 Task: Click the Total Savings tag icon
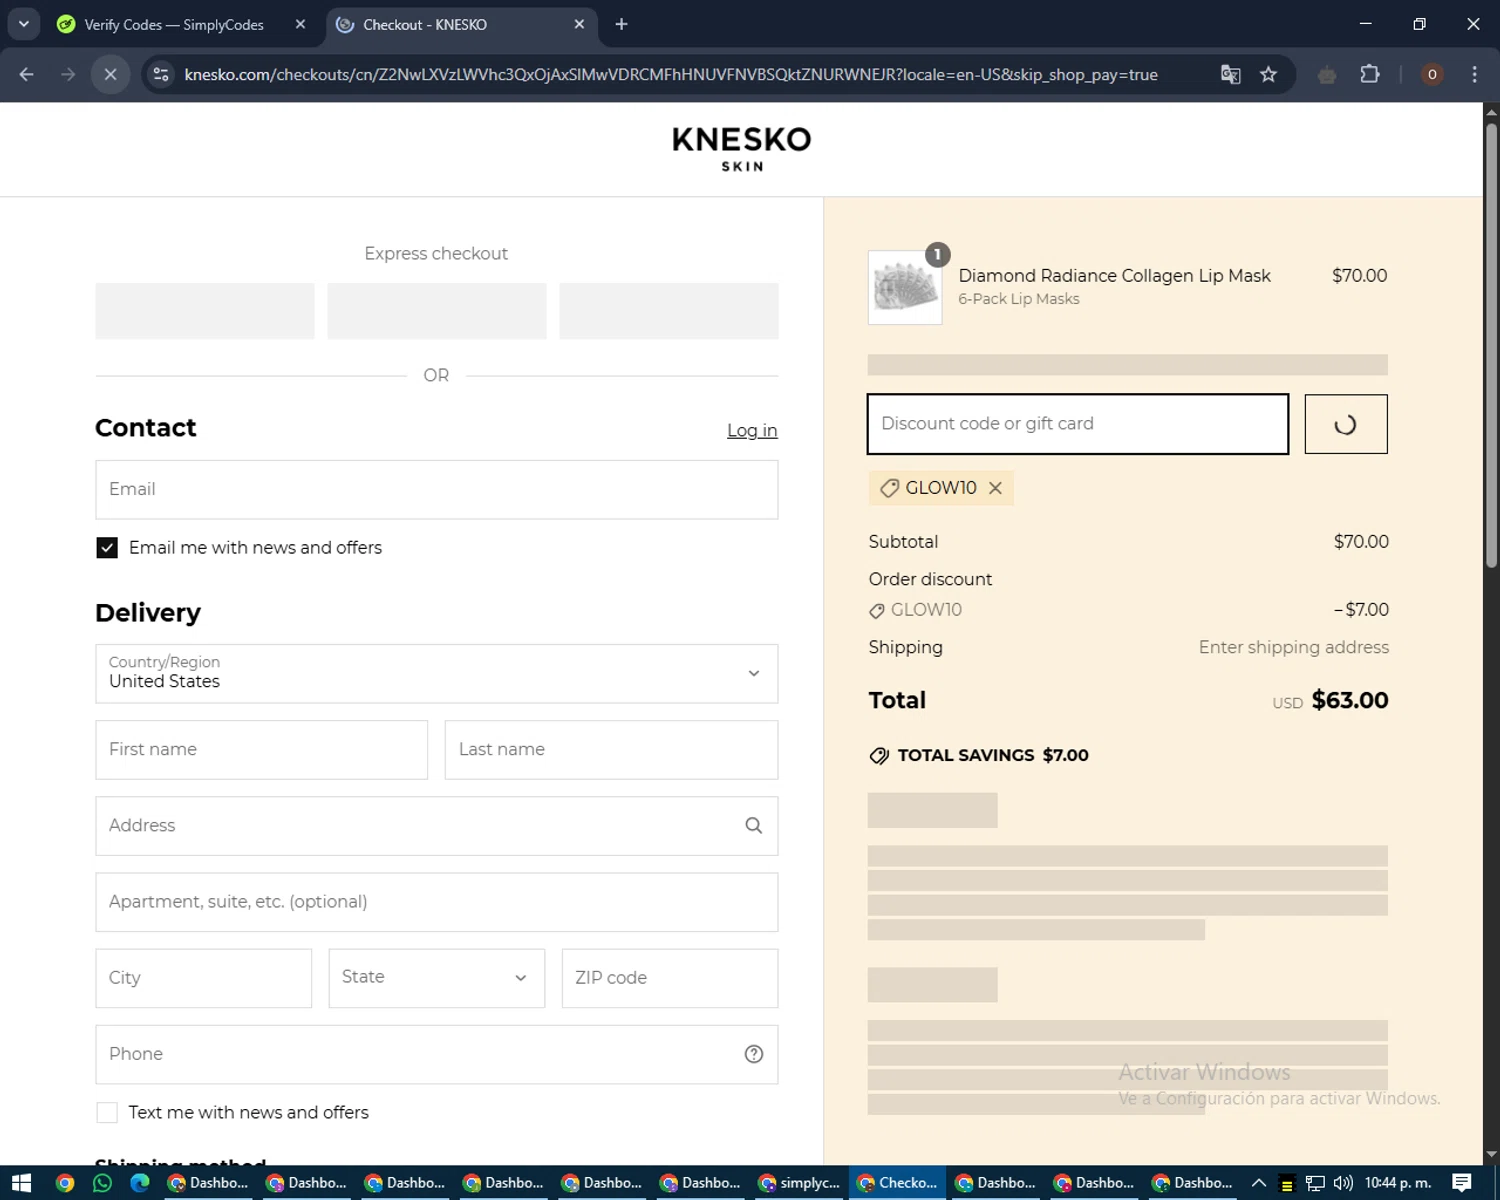(879, 755)
